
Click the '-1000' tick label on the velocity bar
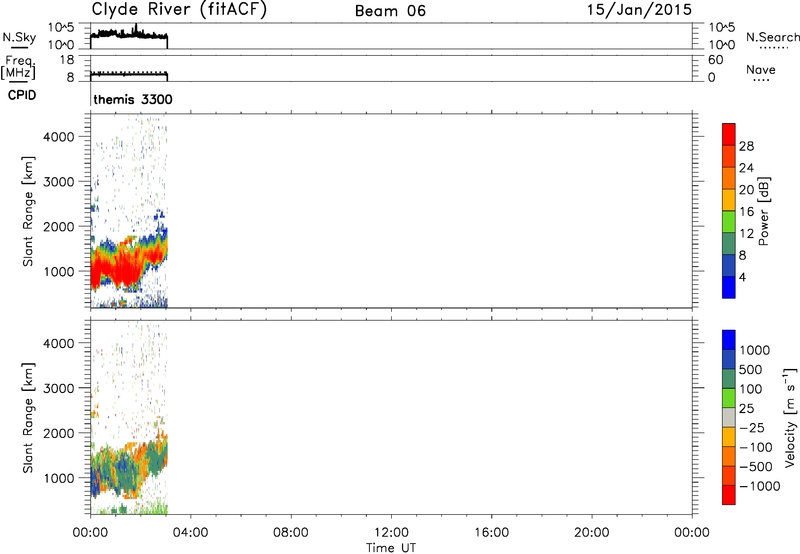[759, 486]
